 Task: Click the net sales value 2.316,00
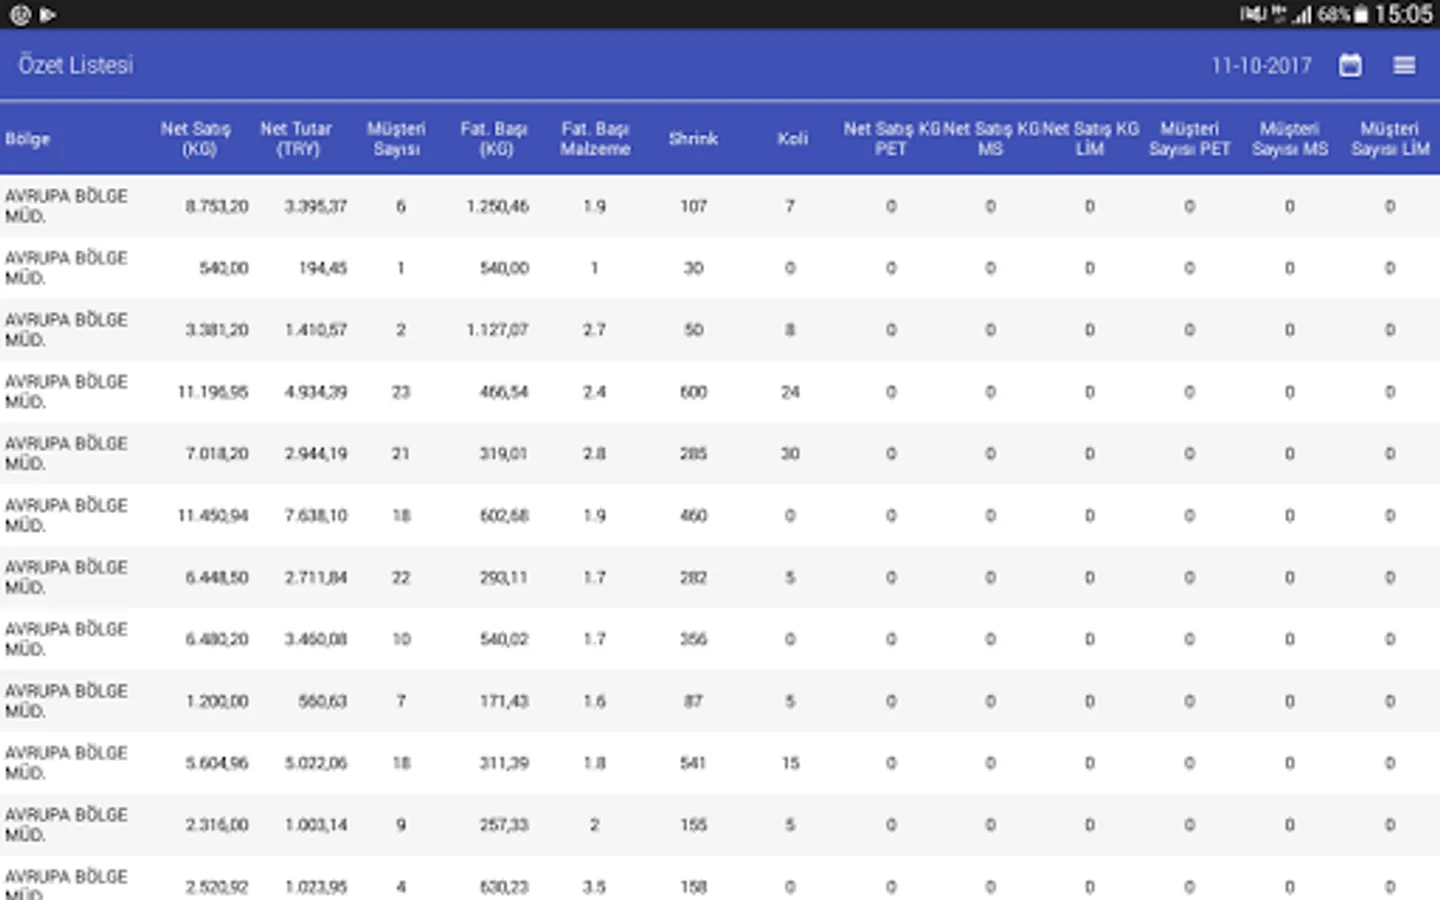tap(217, 826)
